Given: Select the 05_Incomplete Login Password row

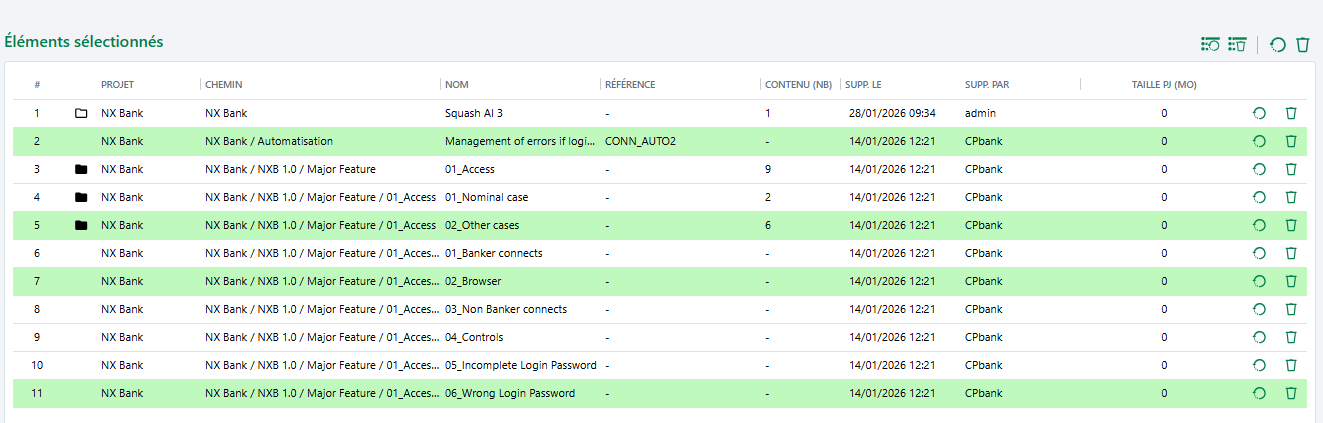Looking at the screenshot, I should point(520,365).
